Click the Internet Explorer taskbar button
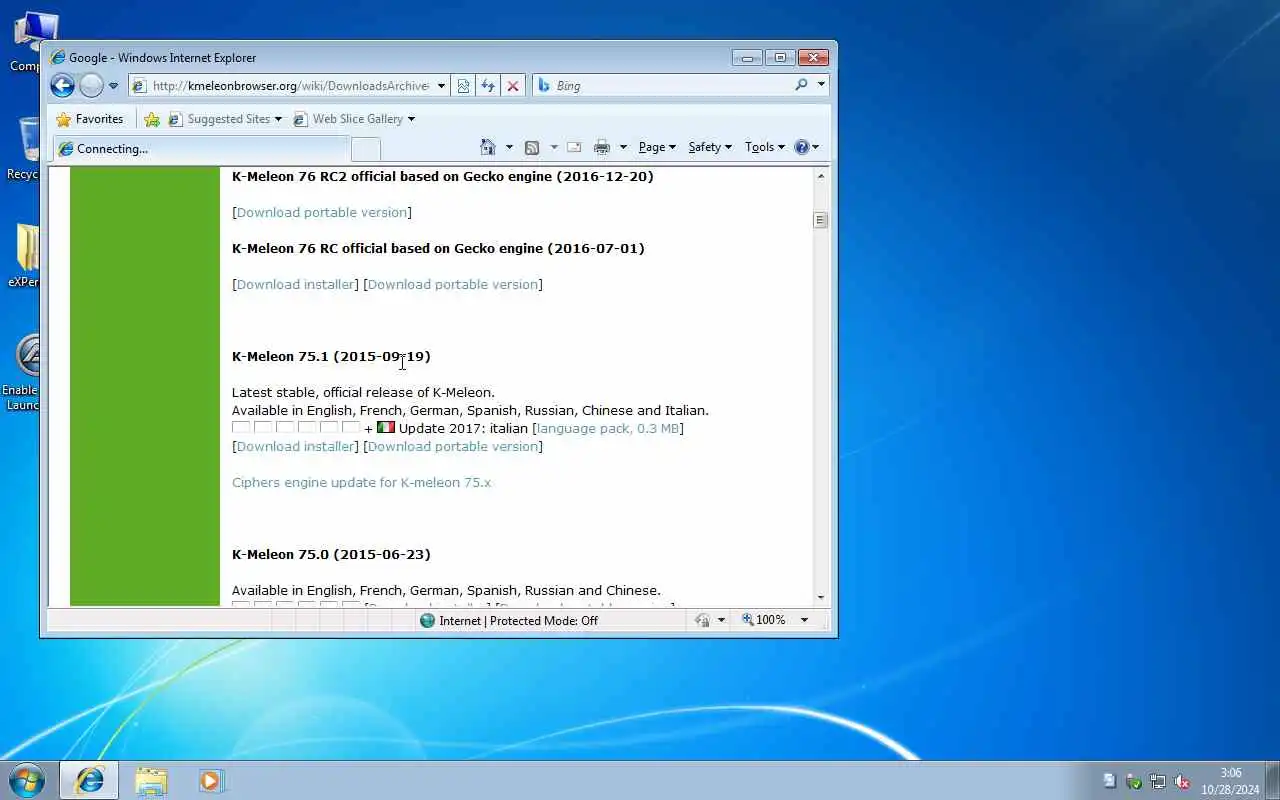This screenshot has width=1280, height=800. pos(89,780)
